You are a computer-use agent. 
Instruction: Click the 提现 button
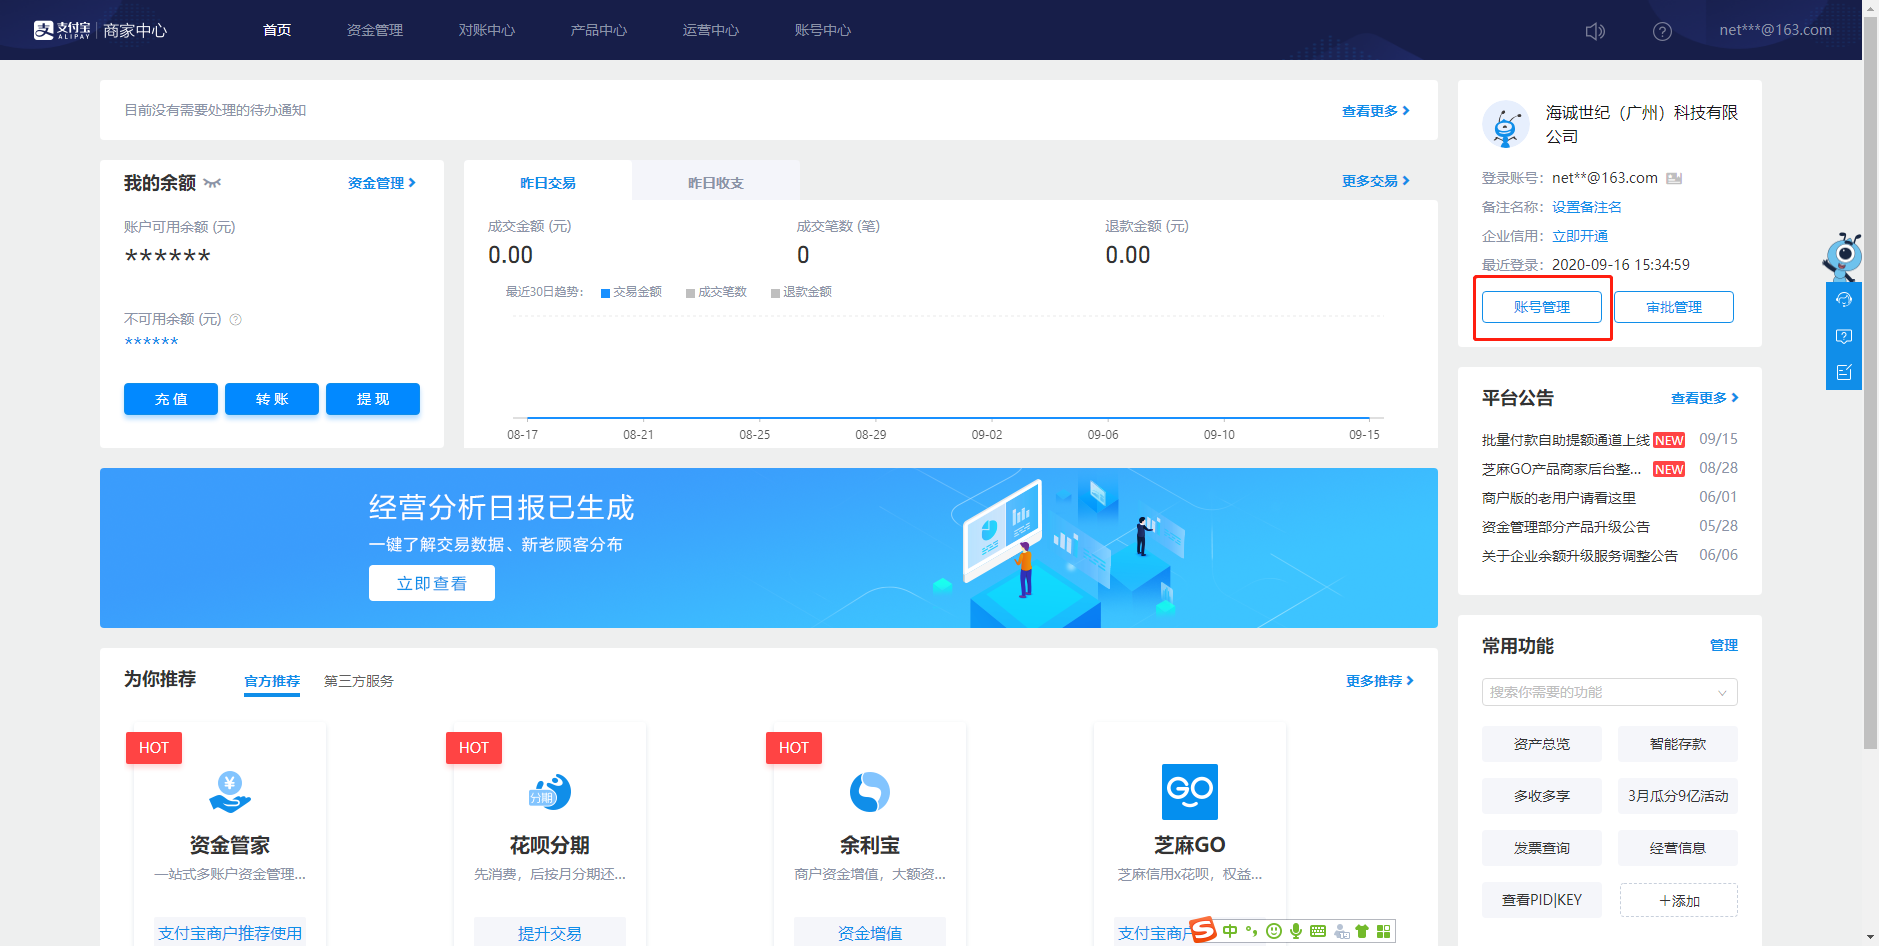click(x=373, y=399)
